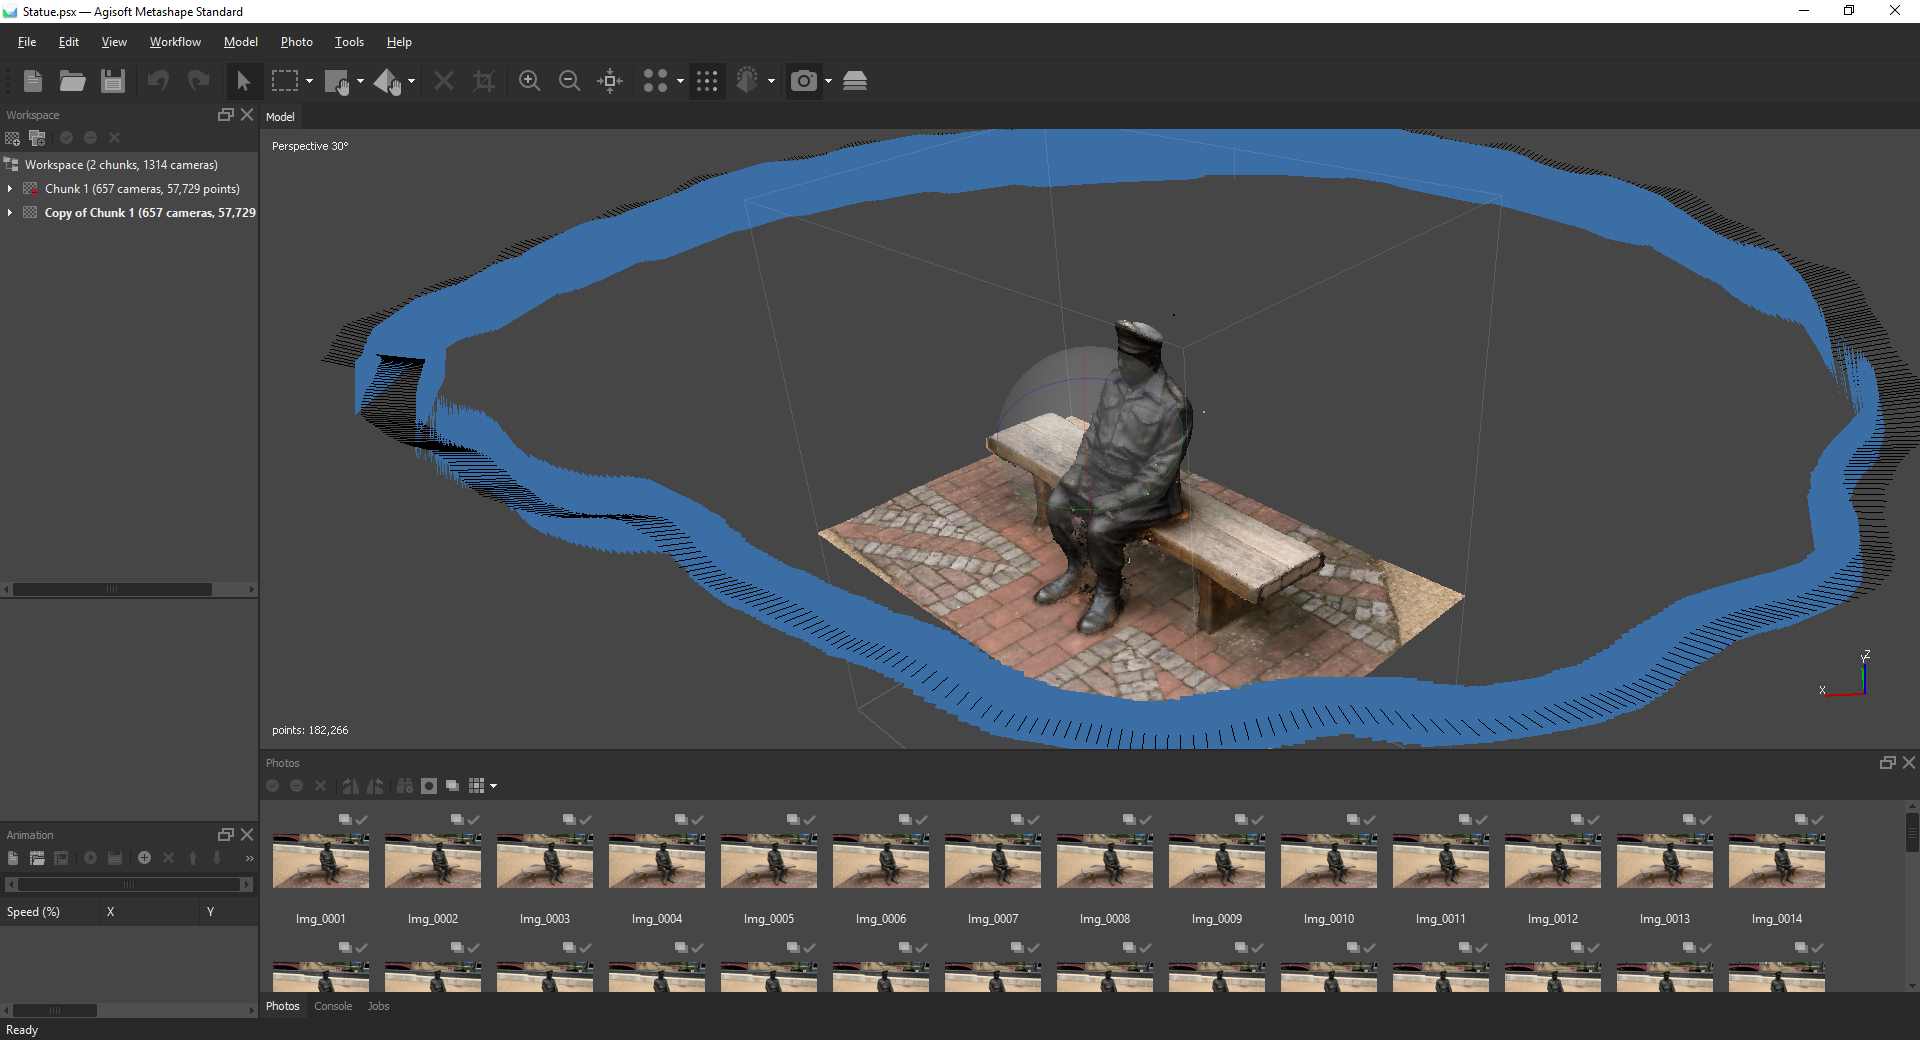Open the Photos view mode dropdown arrow
This screenshot has width=1920, height=1040.
click(493, 786)
